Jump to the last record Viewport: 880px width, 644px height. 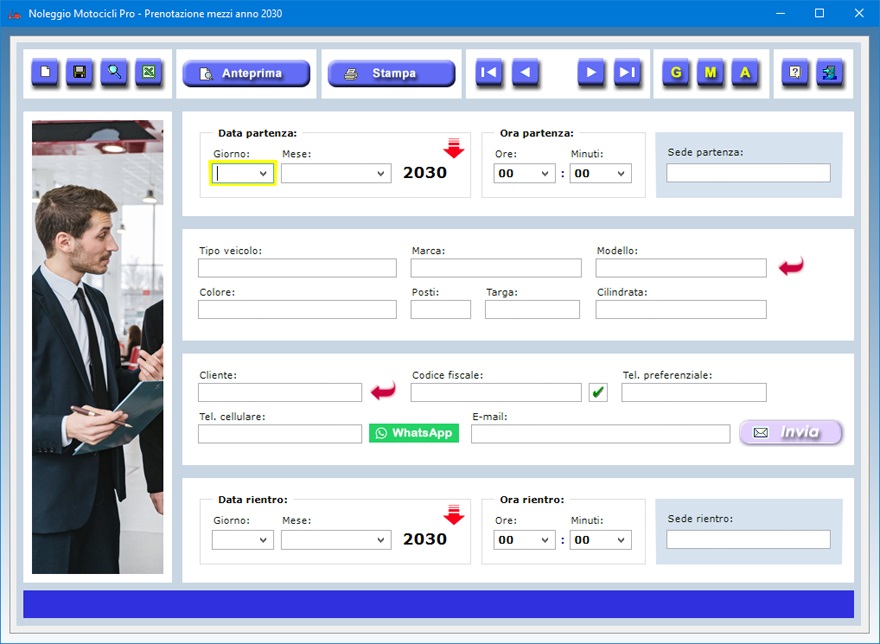point(627,72)
